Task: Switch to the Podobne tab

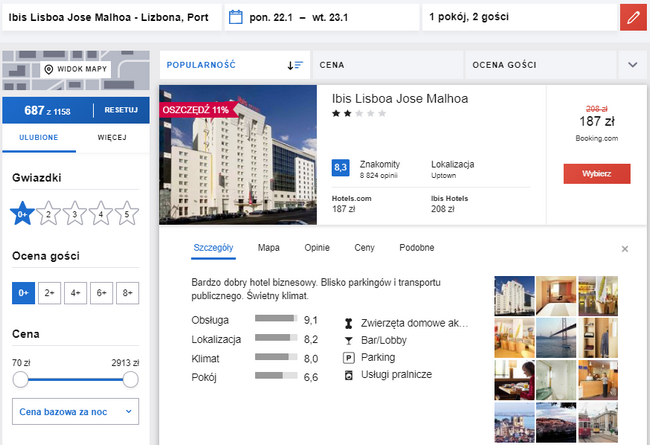Action: click(417, 248)
